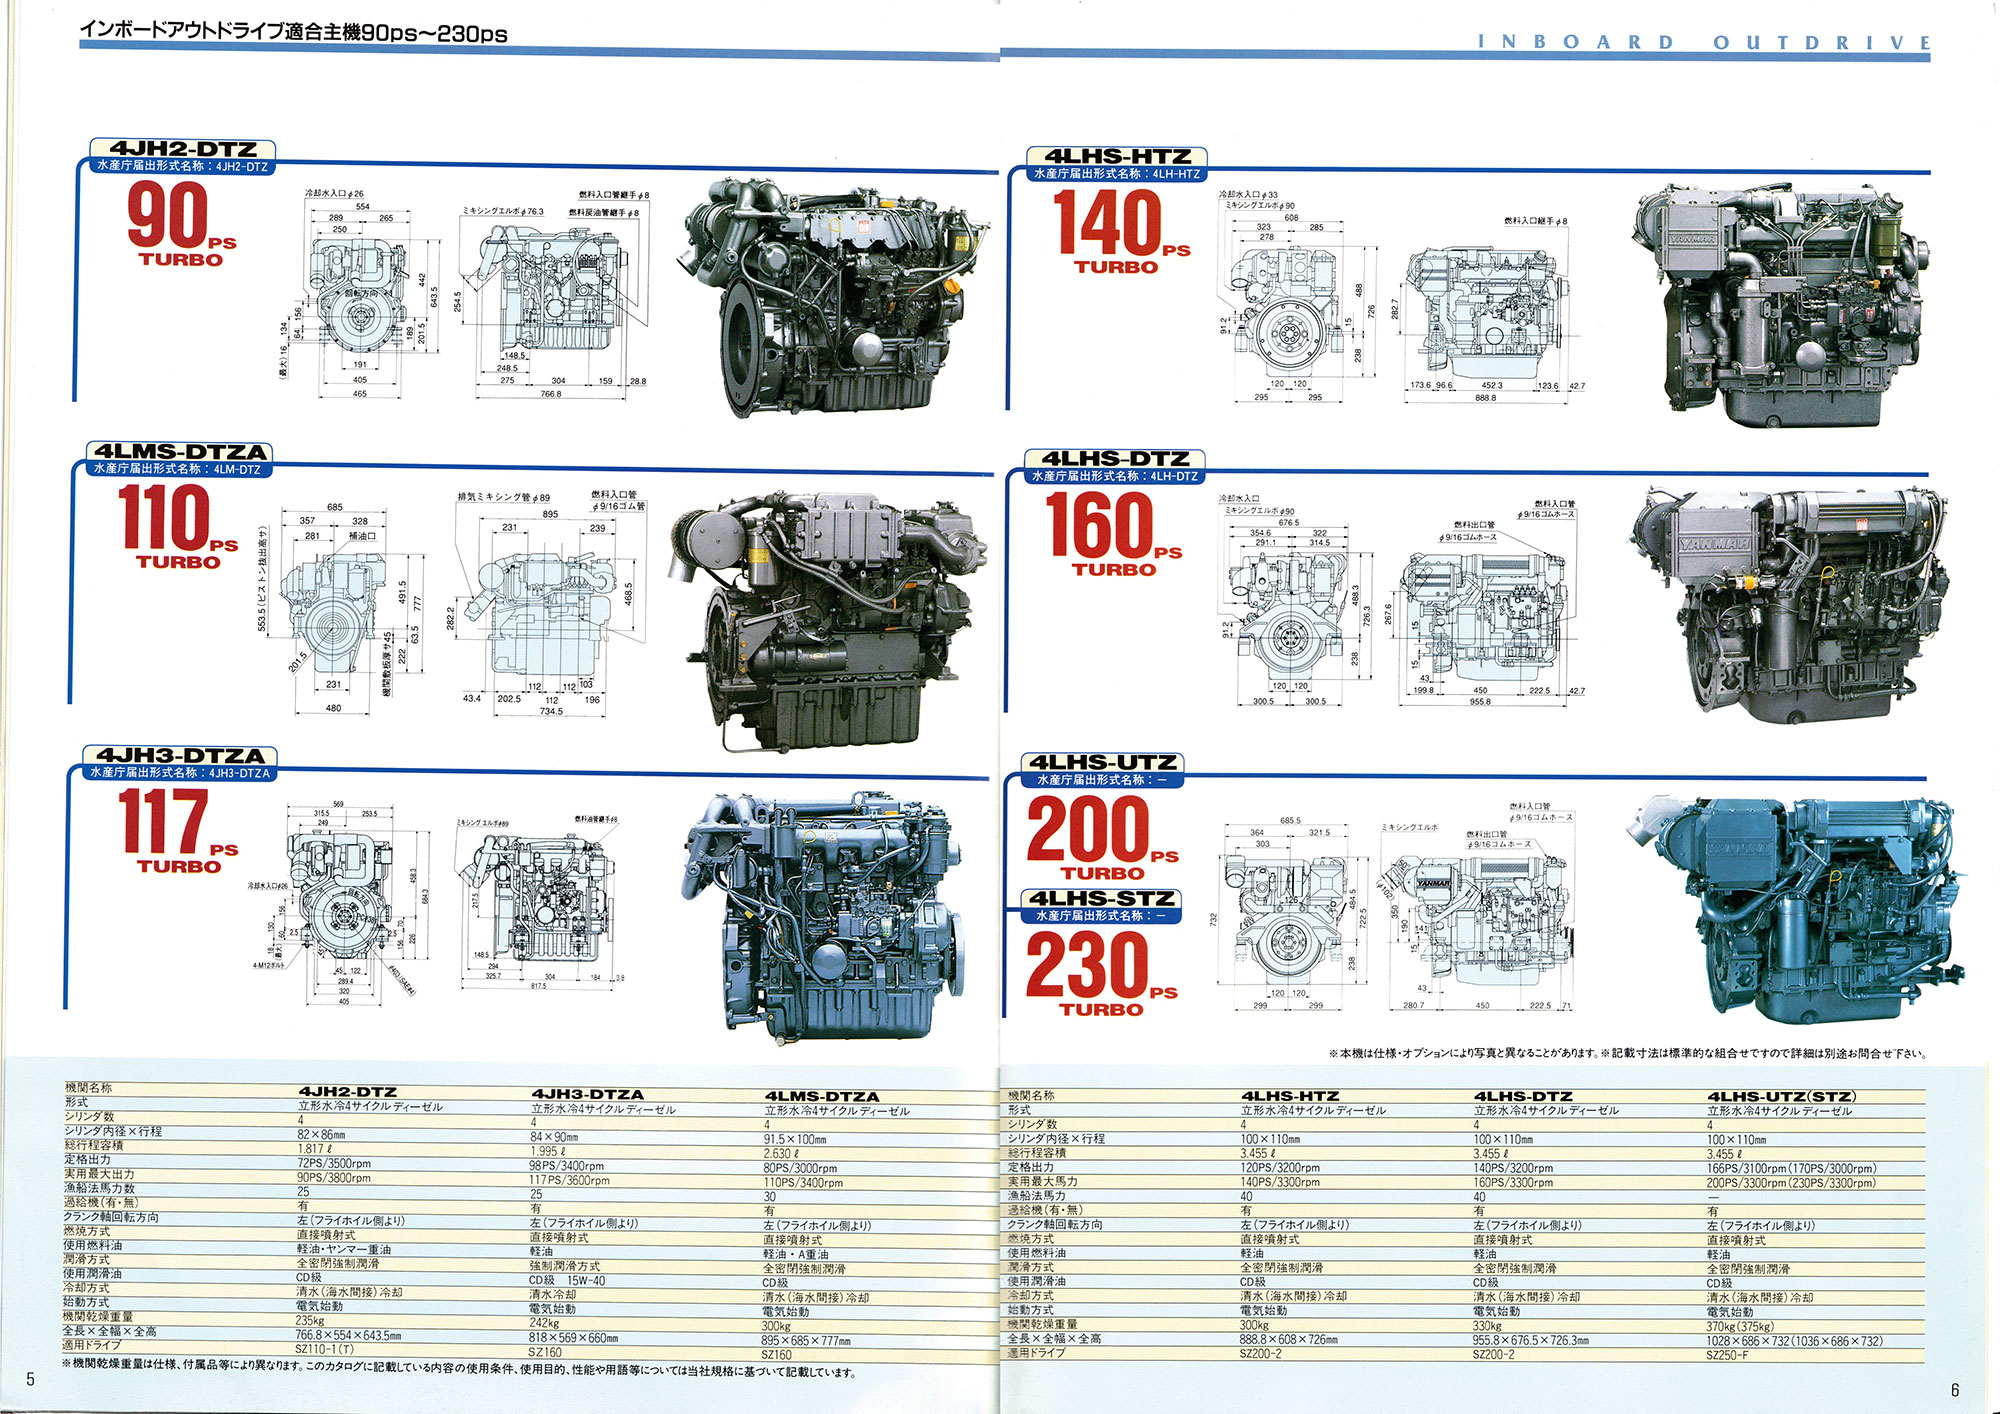This screenshot has width=2000, height=1414.
Task: Click the 4JH2-DTZ engine photo
Action: click(835, 298)
